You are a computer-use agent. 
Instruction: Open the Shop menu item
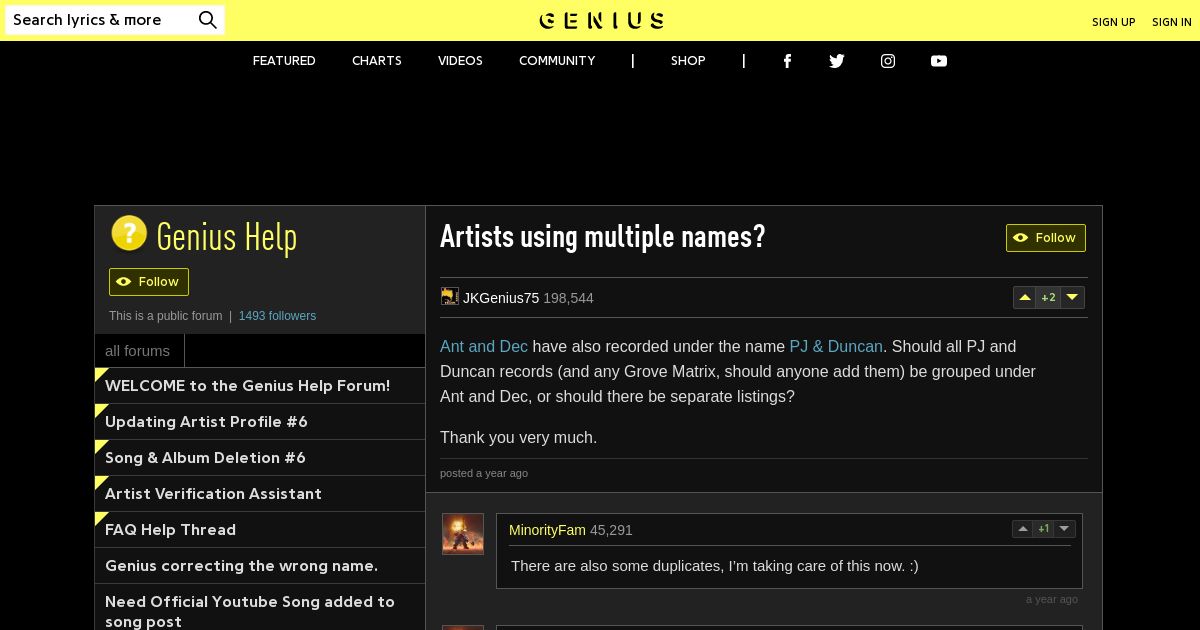pos(688,61)
